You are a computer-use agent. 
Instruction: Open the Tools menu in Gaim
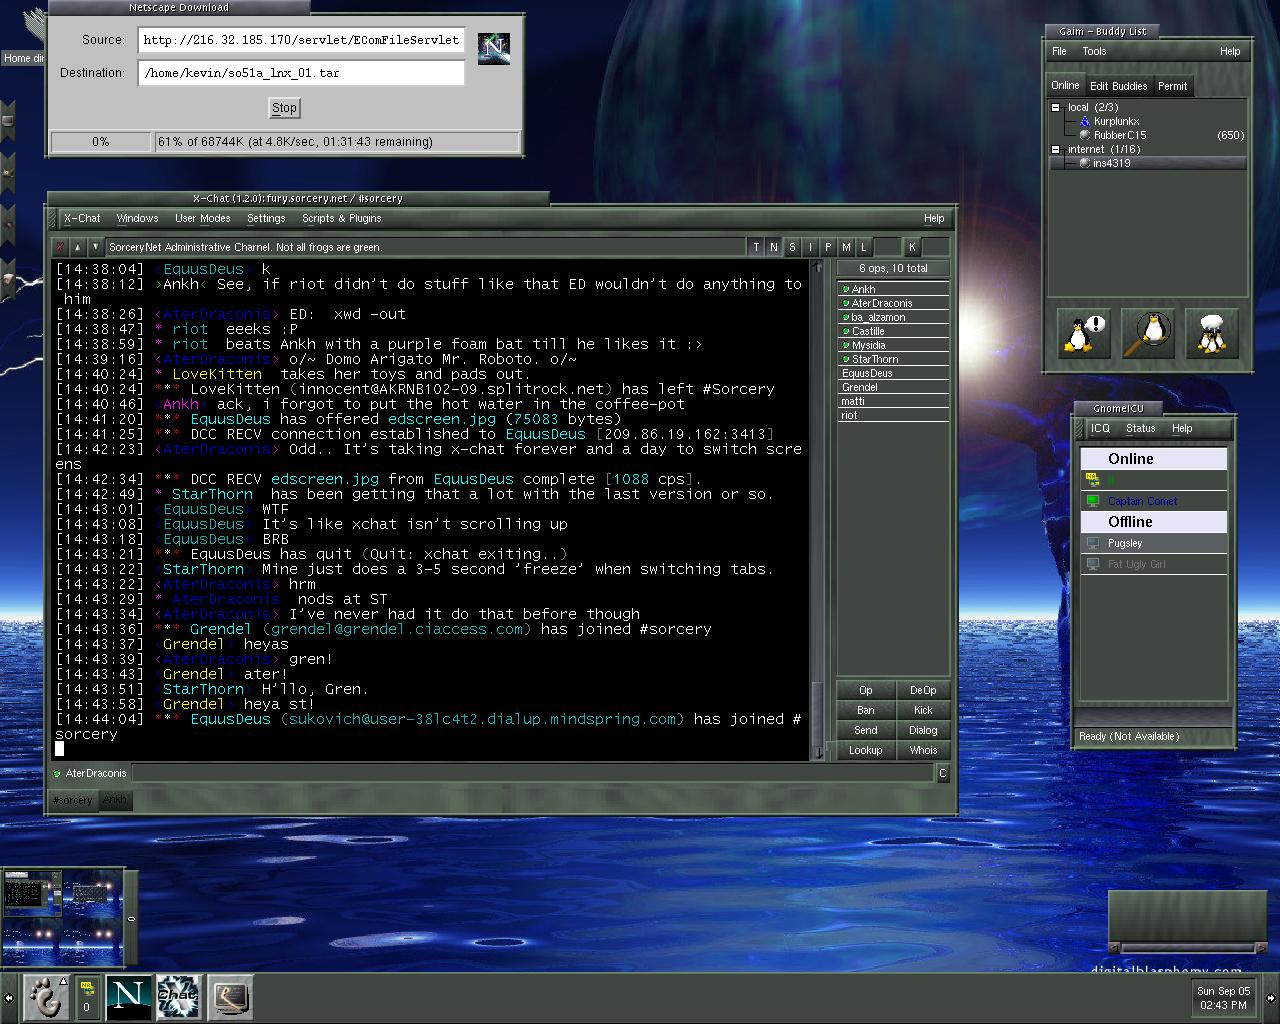pyautogui.click(x=1094, y=51)
